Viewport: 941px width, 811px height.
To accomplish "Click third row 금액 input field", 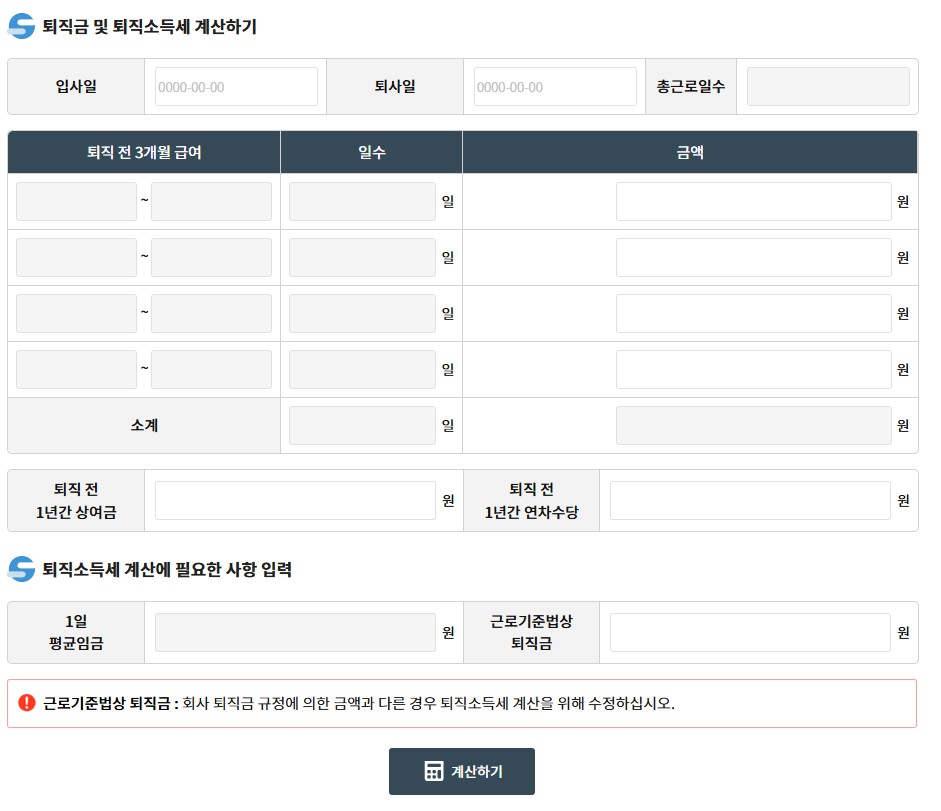I will click(x=754, y=313).
